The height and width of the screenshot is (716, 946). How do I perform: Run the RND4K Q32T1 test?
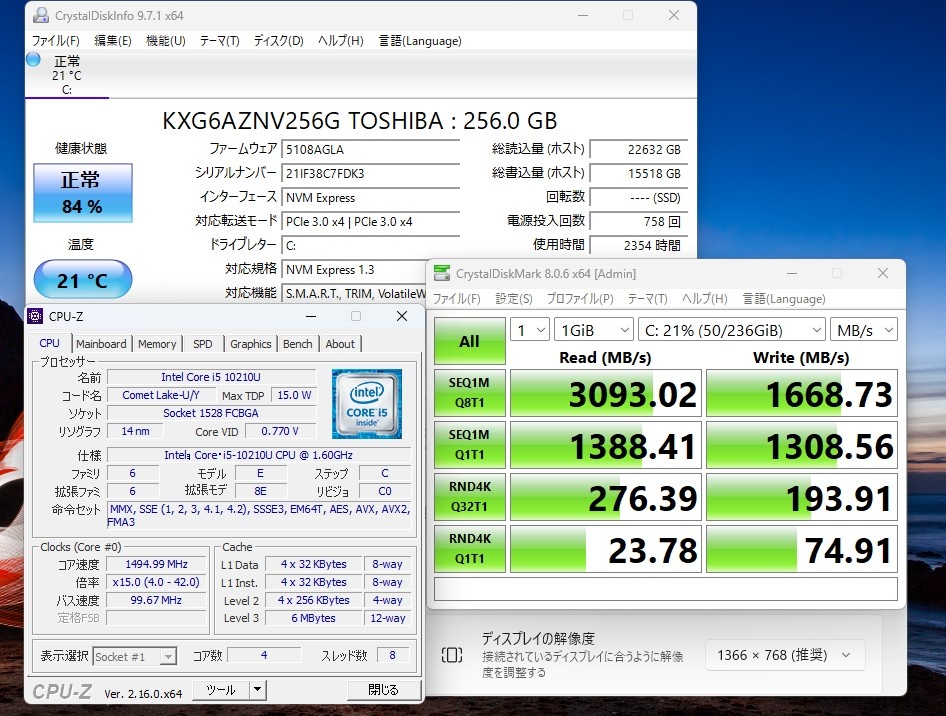point(469,496)
